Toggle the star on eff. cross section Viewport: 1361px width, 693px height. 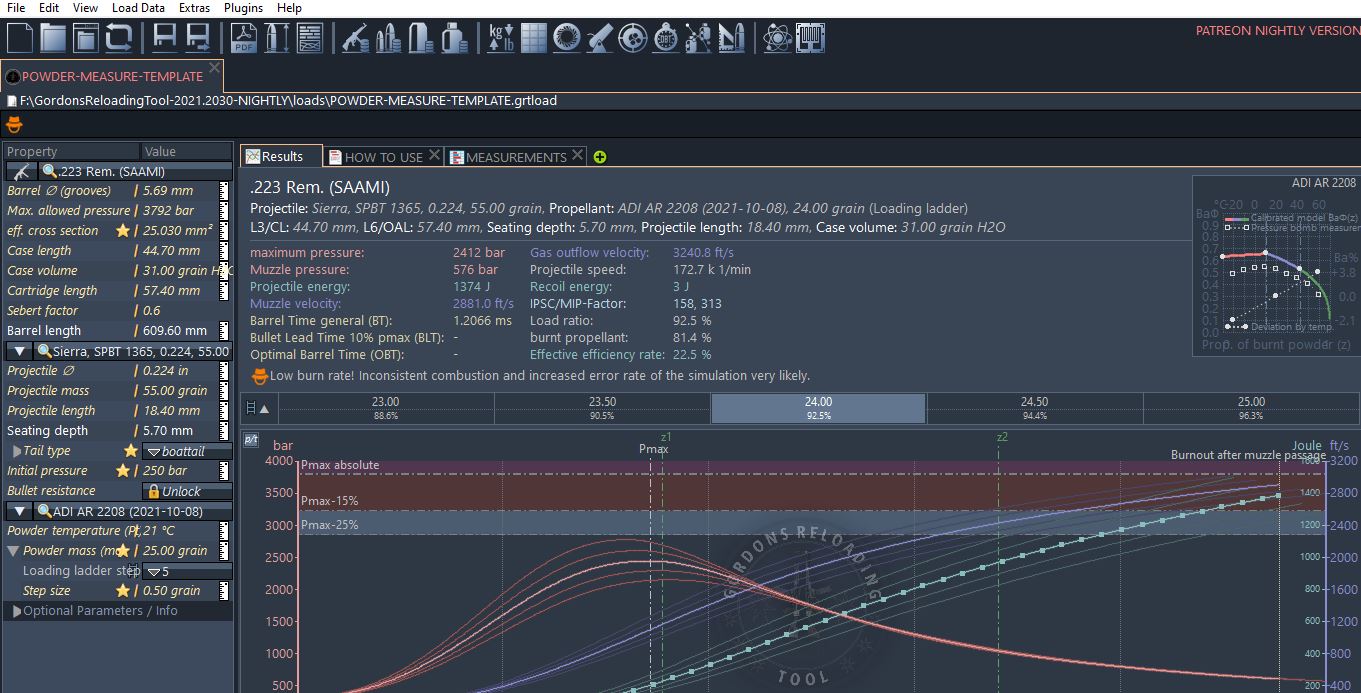point(123,231)
